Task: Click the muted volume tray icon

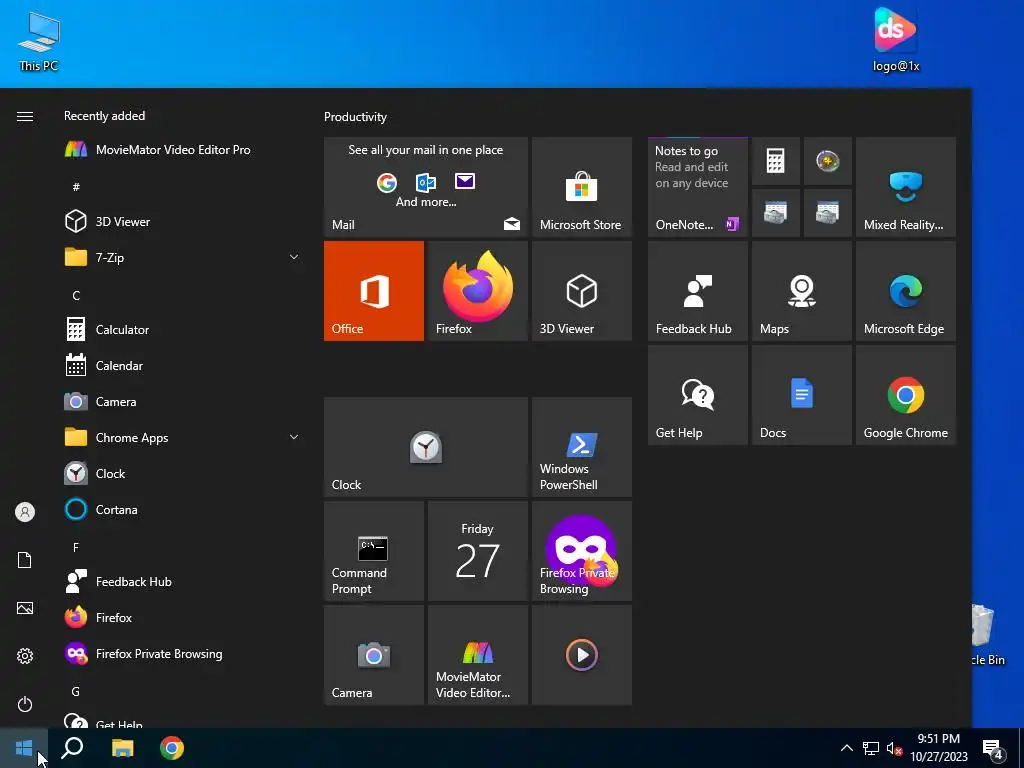Action: [894, 748]
